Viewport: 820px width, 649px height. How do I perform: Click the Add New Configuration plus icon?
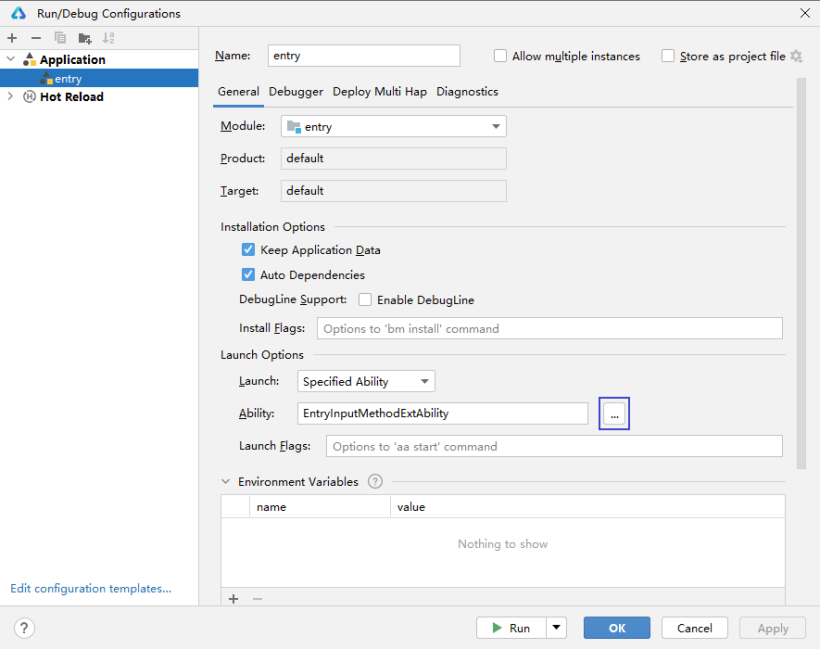[x=12, y=38]
